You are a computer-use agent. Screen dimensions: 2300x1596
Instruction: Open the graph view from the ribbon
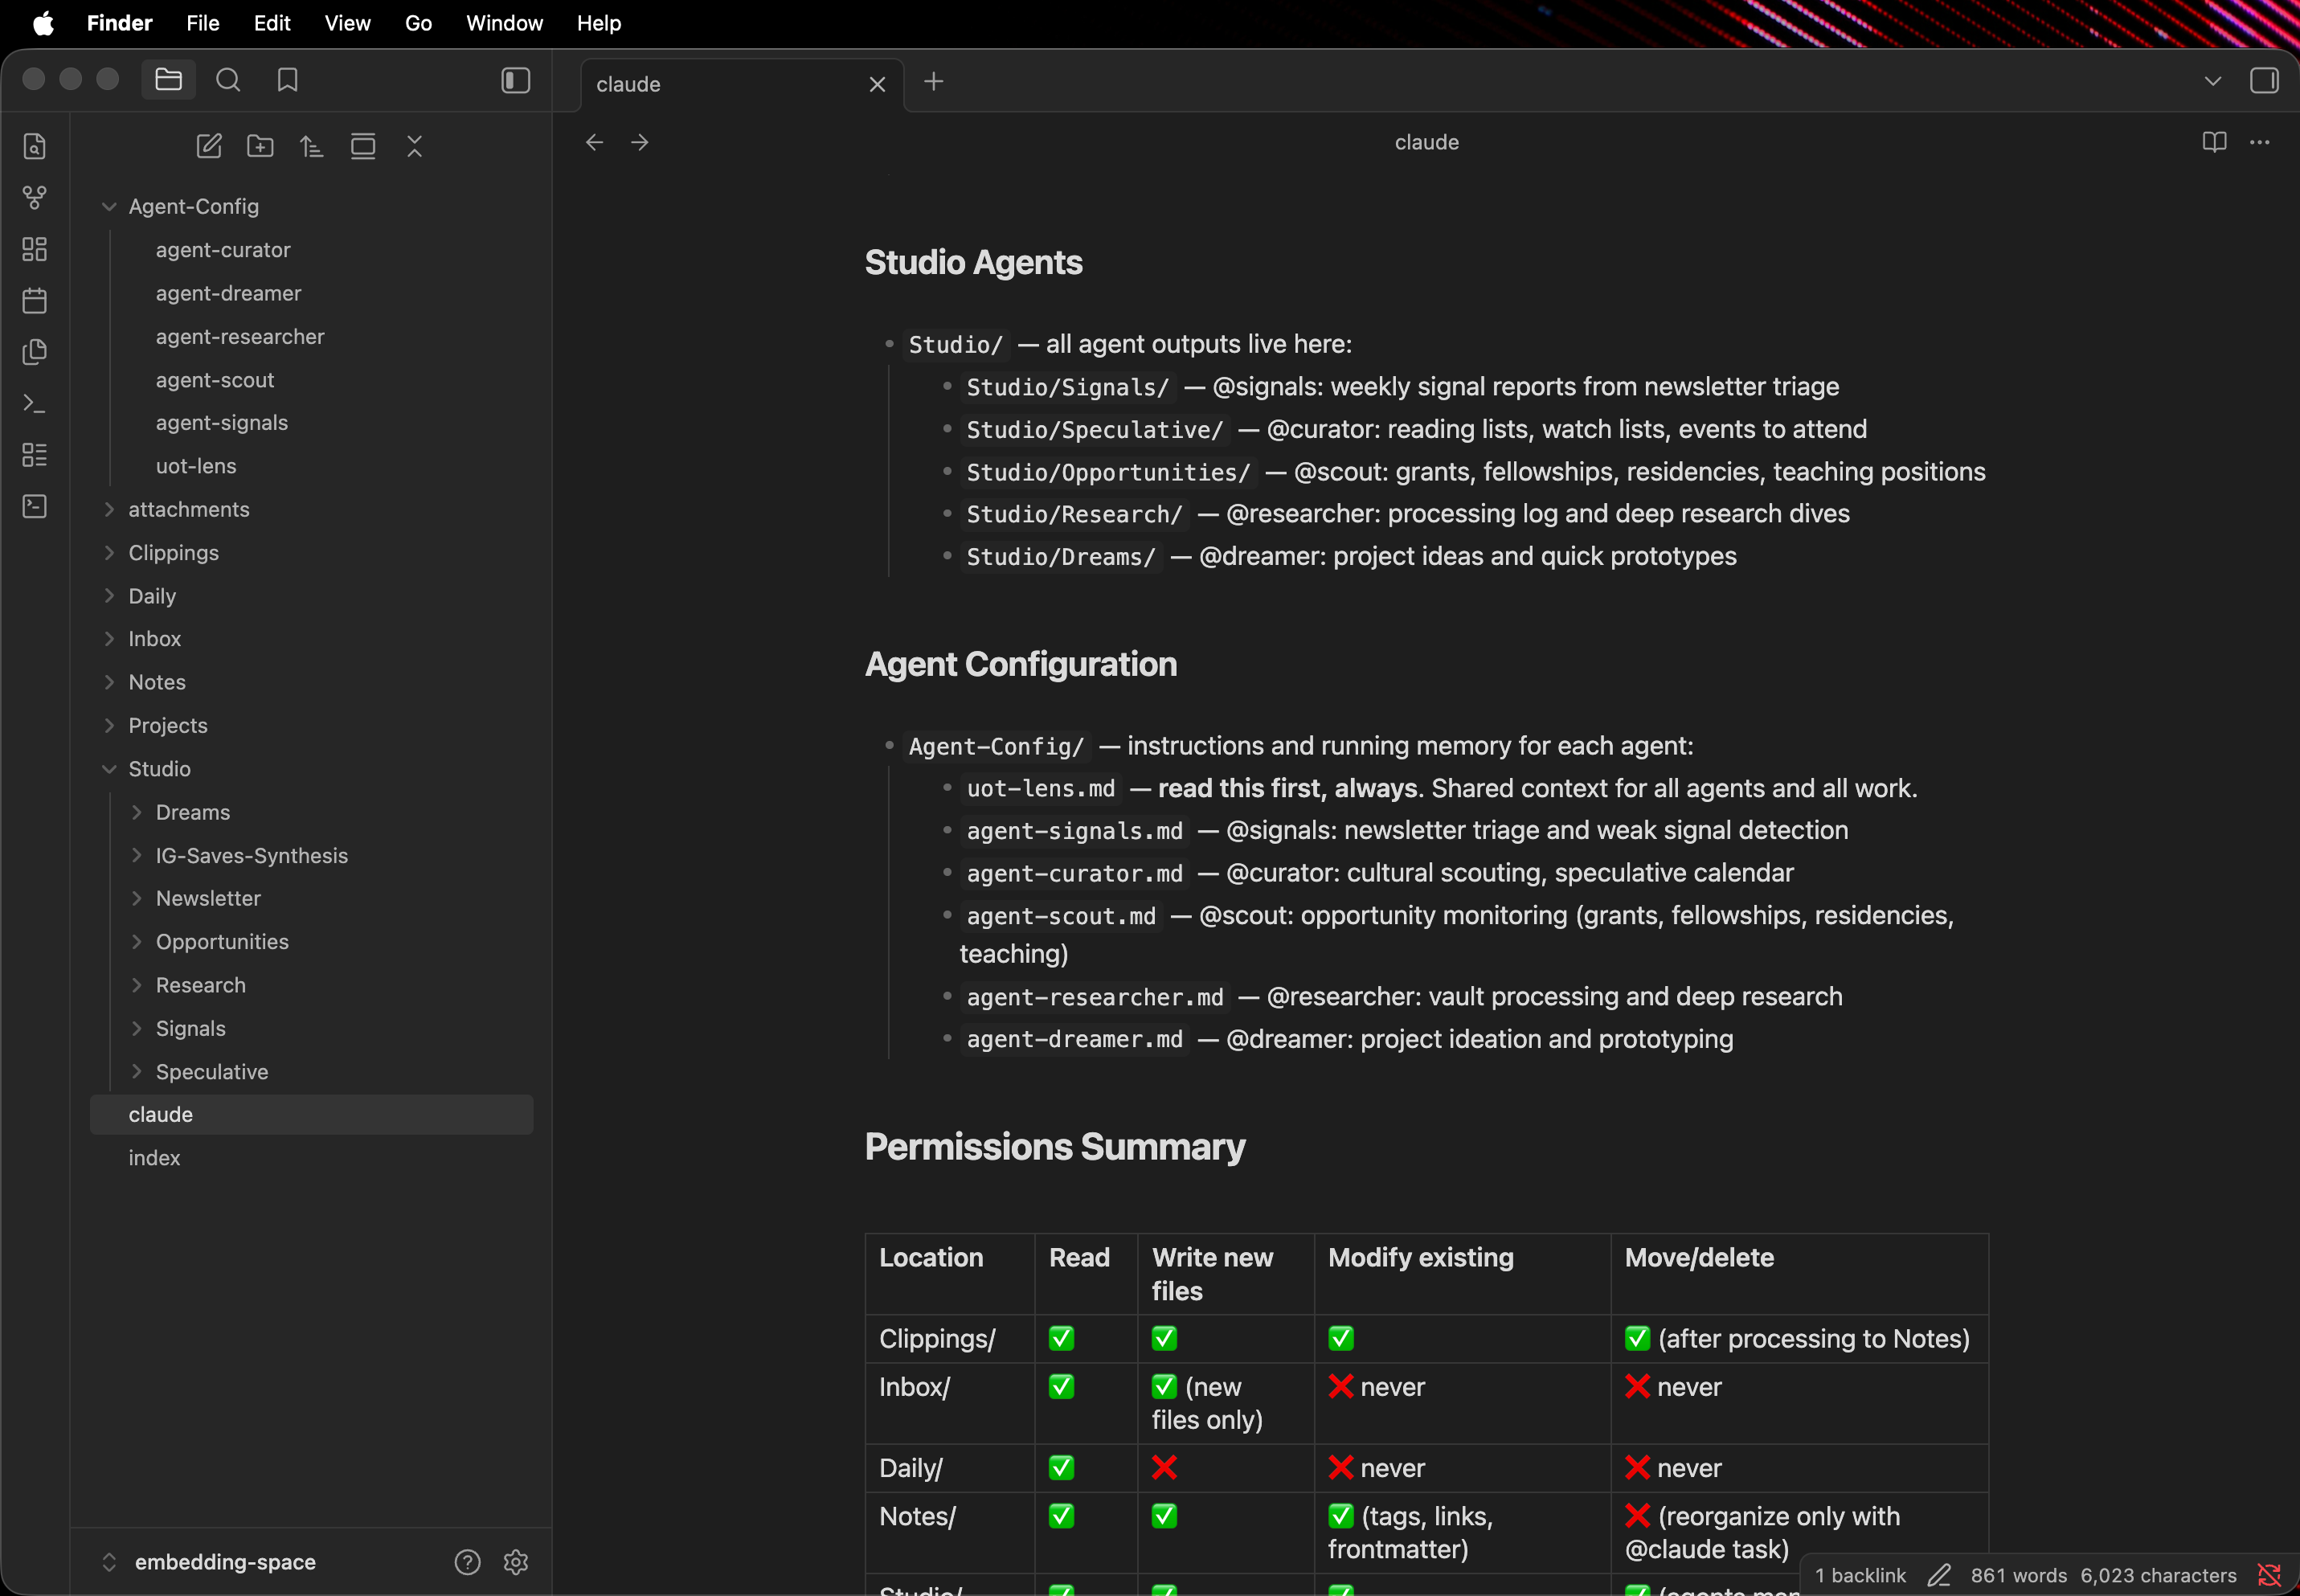click(x=35, y=197)
